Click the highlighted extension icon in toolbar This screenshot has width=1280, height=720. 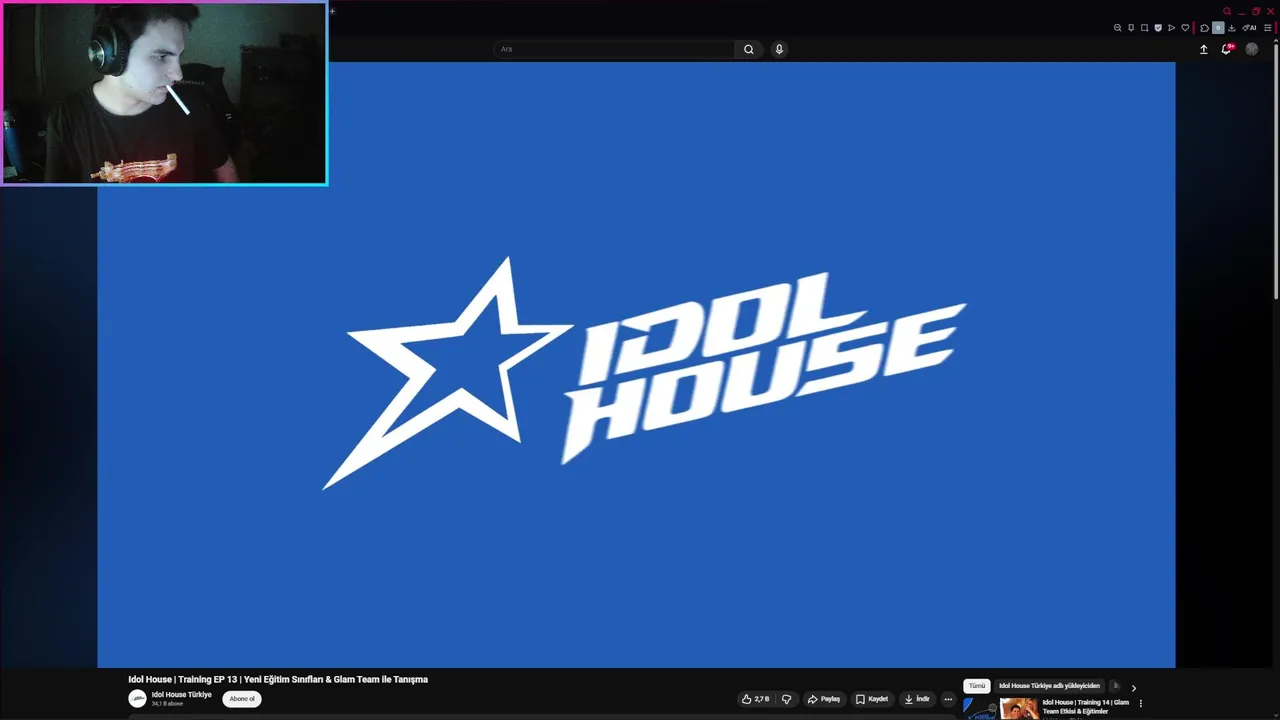pos(1218,28)
